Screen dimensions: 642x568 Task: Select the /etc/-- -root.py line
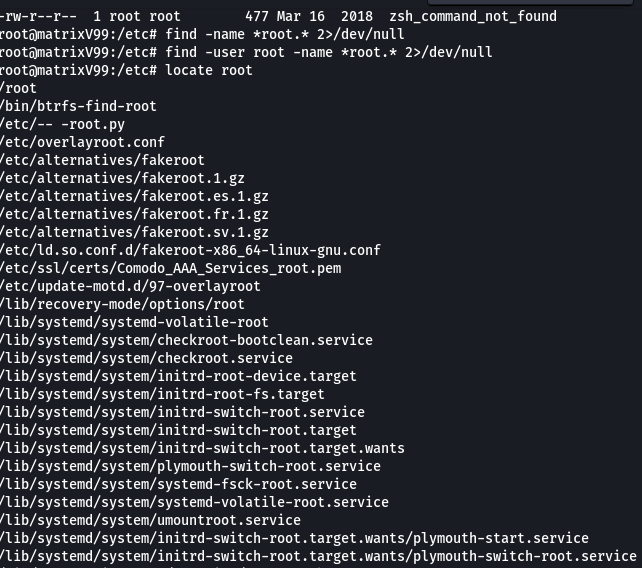[x=62, y=124]
